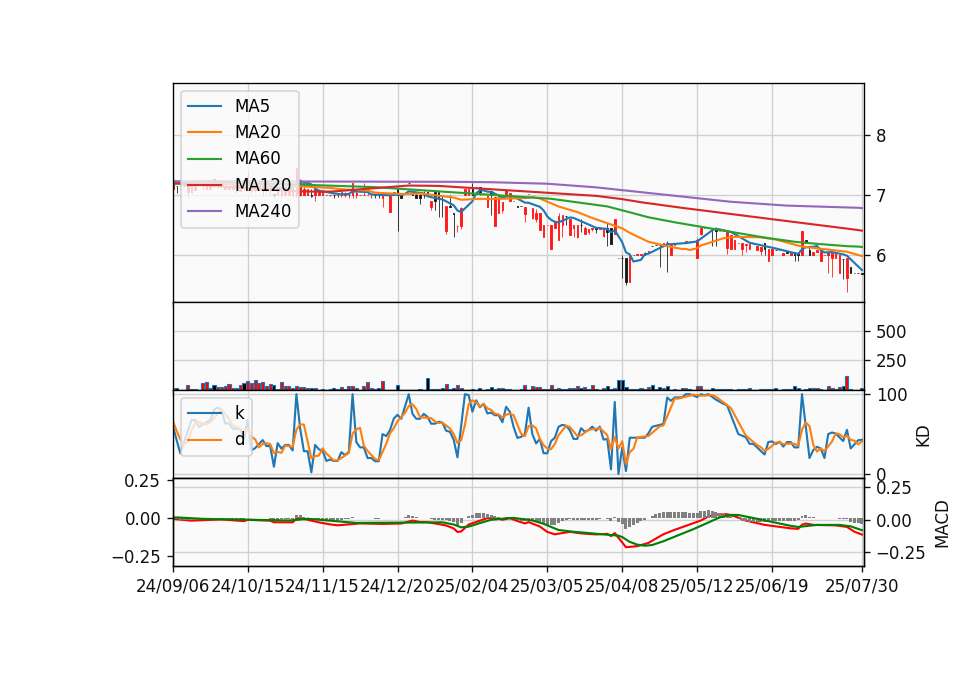Click the MA20 legend label
960x690 pixels.
tap(257, 132)
